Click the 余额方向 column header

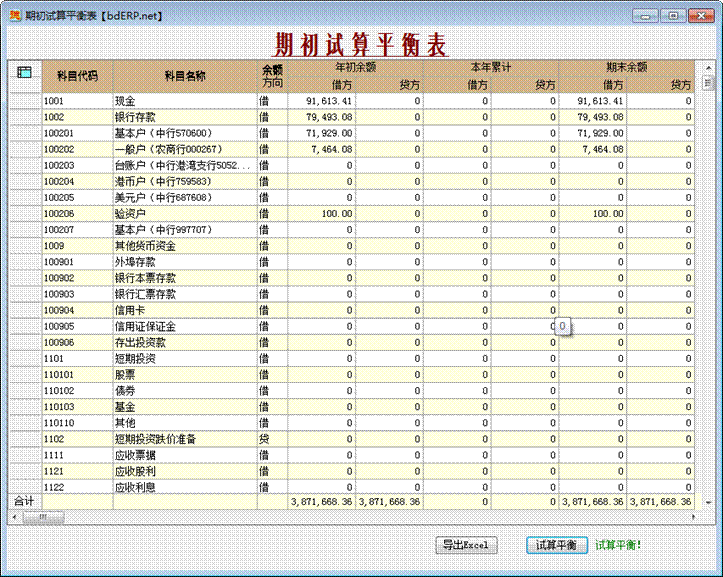coord(272,76)
